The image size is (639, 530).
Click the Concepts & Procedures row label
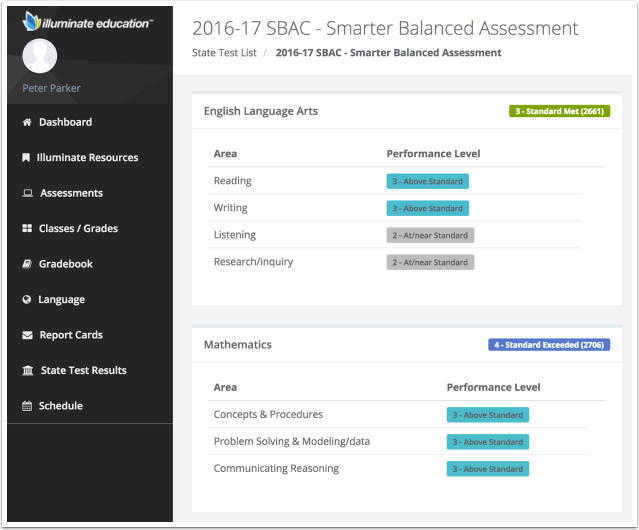point(268,414)
